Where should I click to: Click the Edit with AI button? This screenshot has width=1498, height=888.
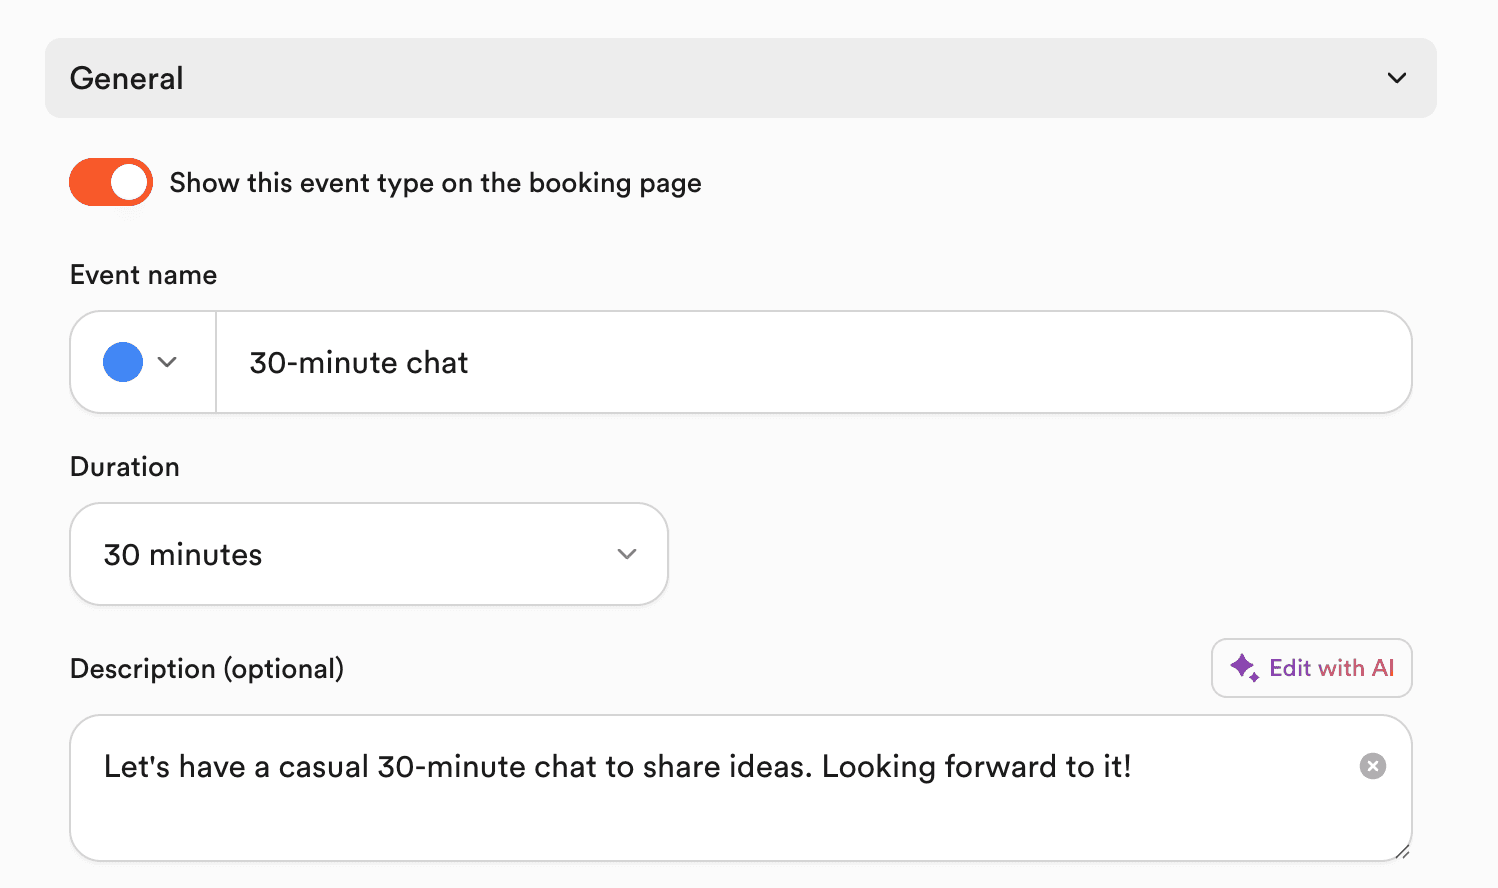point(1311,667)
